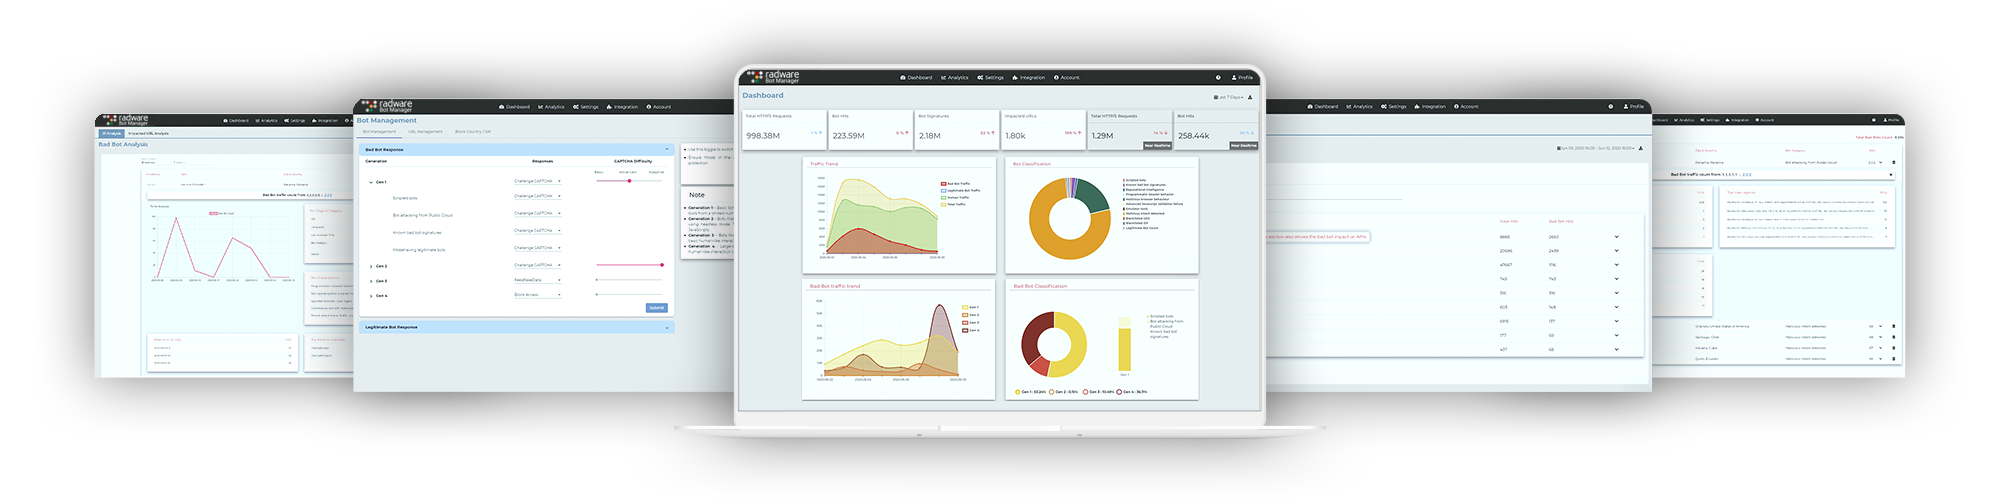This screenshot has width=2000, height=504.
Task: Click the Bad Bot Classification donut chart
Action: 1054,344
